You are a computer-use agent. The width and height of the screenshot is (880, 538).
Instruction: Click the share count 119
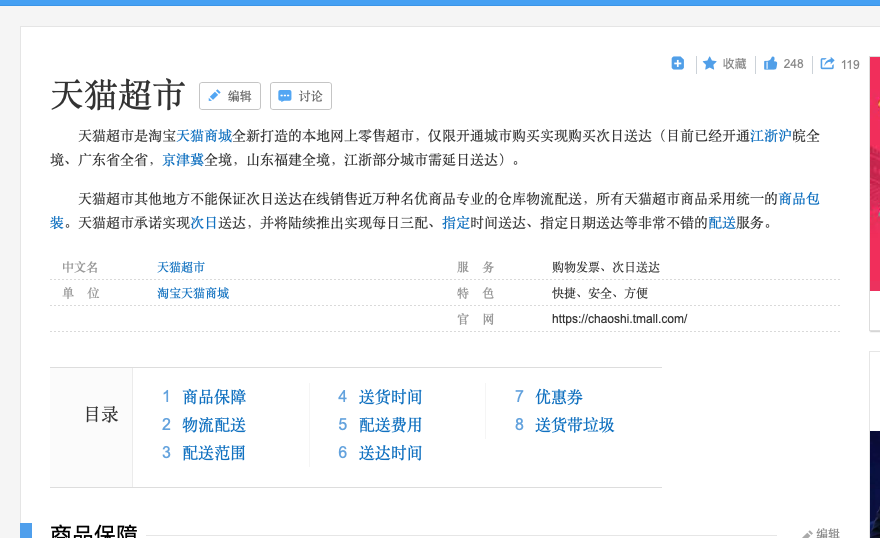850,65
